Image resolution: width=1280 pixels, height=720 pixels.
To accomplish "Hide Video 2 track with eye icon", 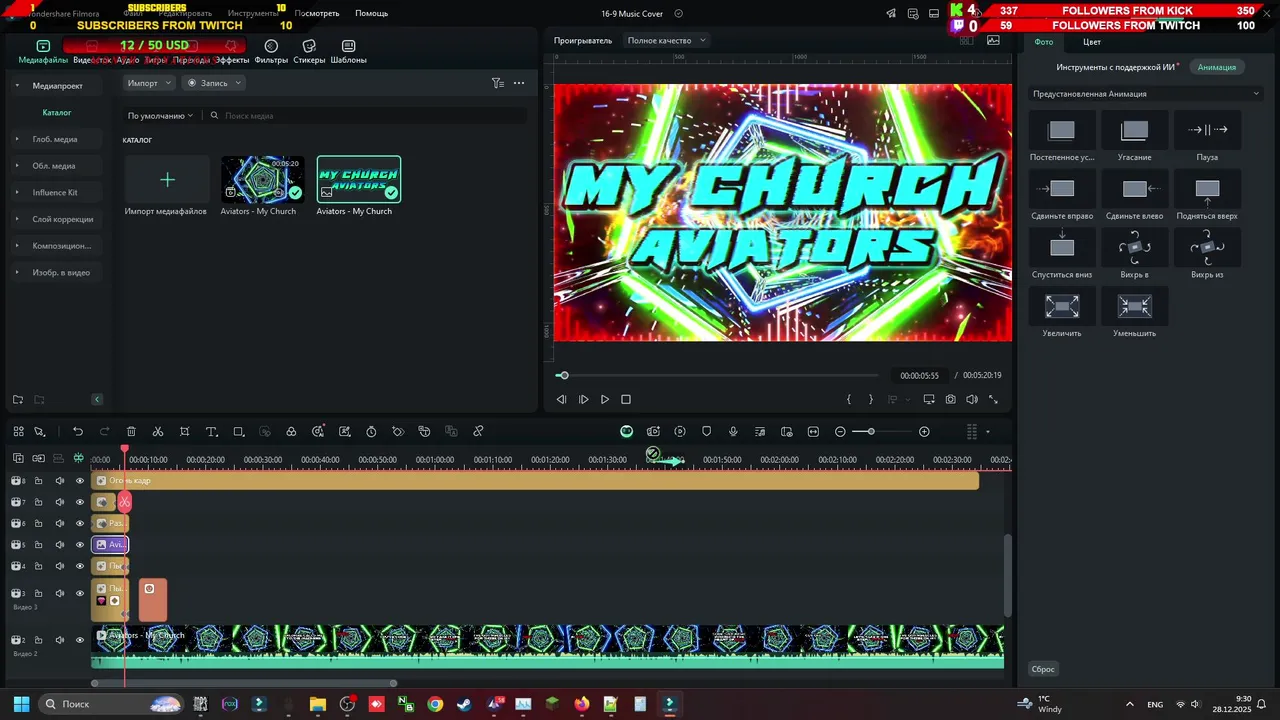I will point(80,640).
